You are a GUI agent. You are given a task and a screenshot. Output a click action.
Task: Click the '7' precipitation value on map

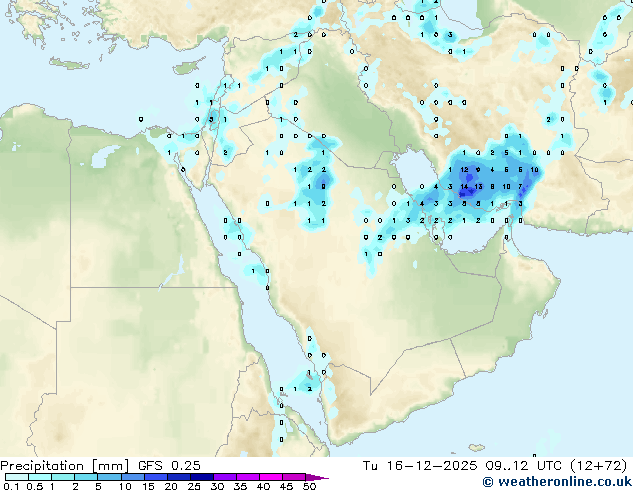click(x=520, y=187)
